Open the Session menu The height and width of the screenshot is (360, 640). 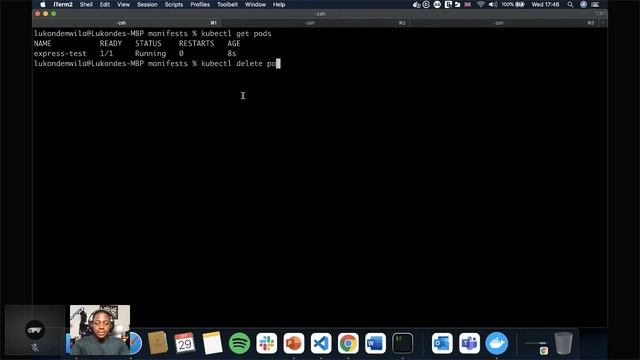147,4
